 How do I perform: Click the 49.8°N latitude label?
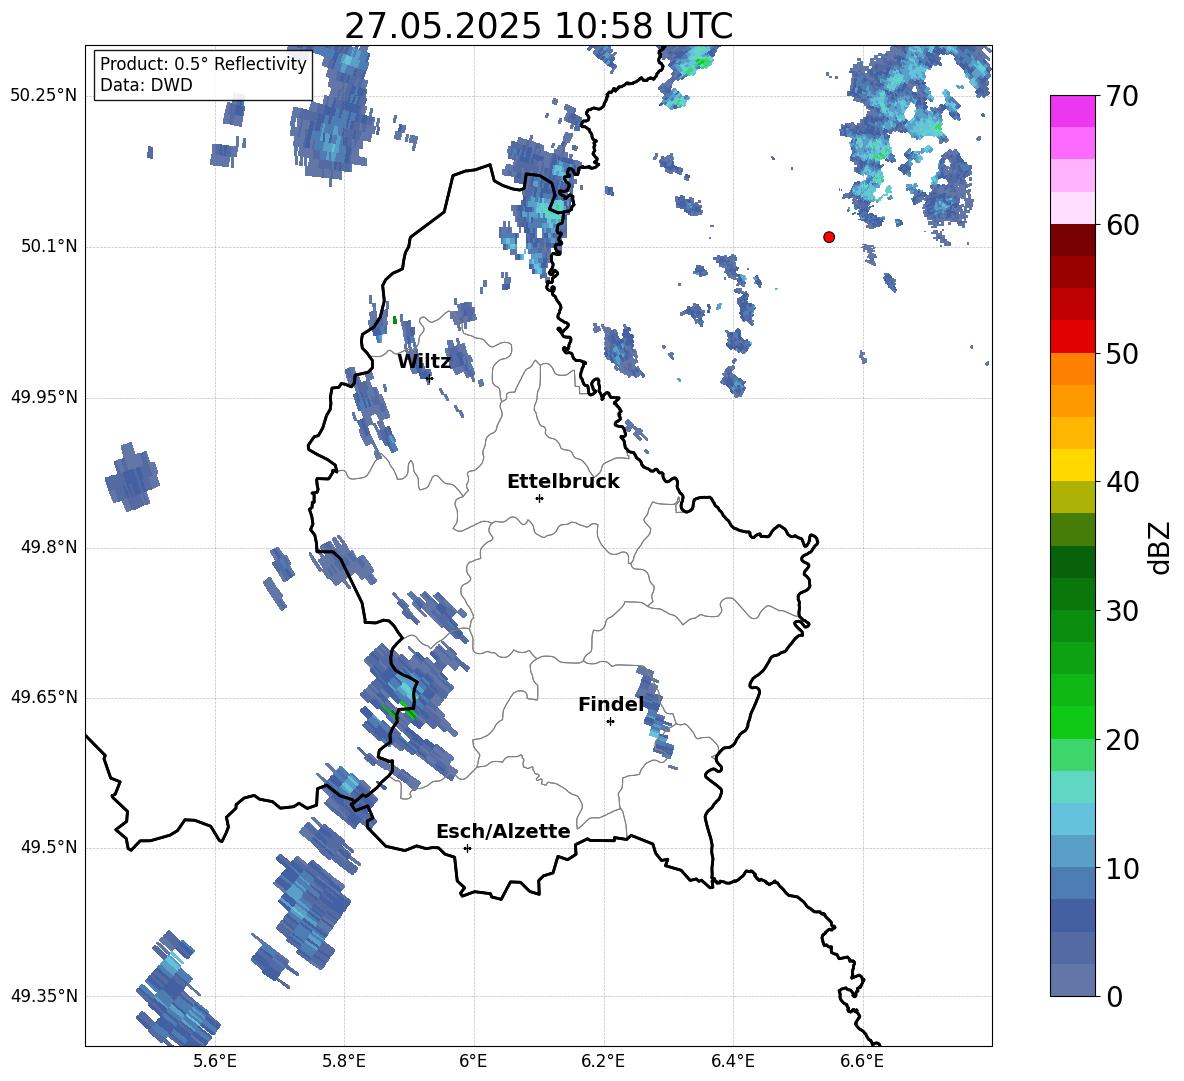click(x=49, y=547)
